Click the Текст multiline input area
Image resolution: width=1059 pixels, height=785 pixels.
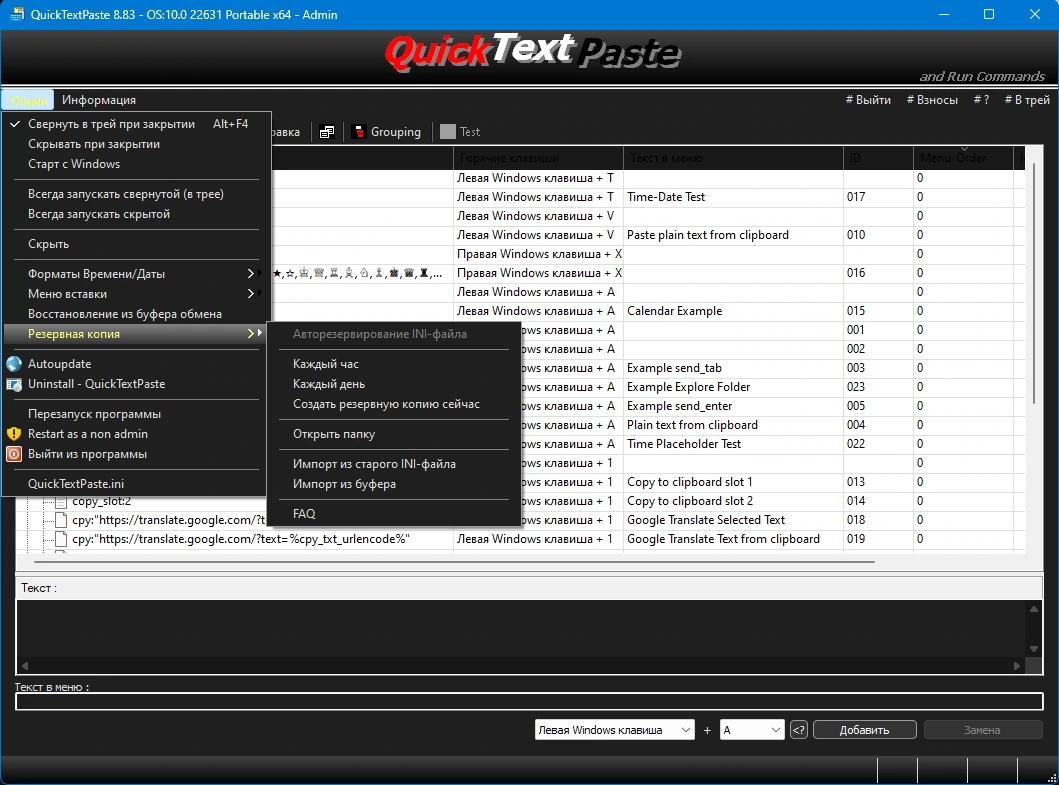click(521, 630)
